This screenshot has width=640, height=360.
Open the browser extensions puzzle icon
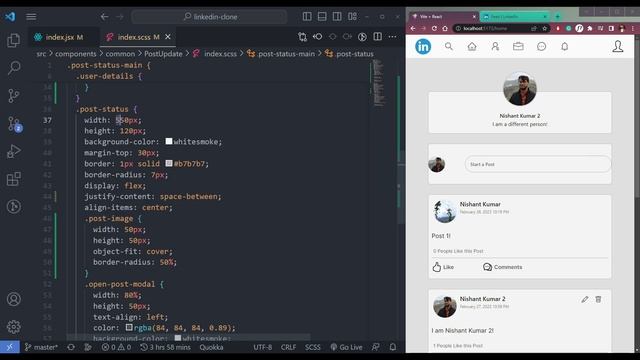[589, 29]
